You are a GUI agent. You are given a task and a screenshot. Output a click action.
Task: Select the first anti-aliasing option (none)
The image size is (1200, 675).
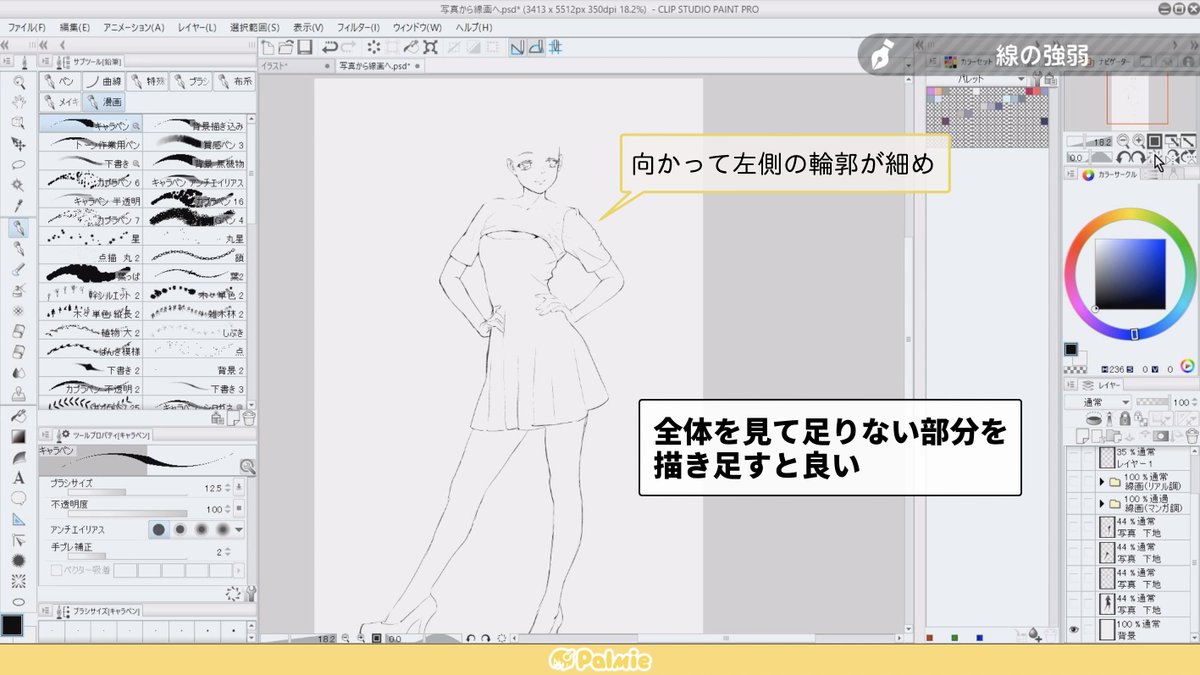click(x=158, y=529)
